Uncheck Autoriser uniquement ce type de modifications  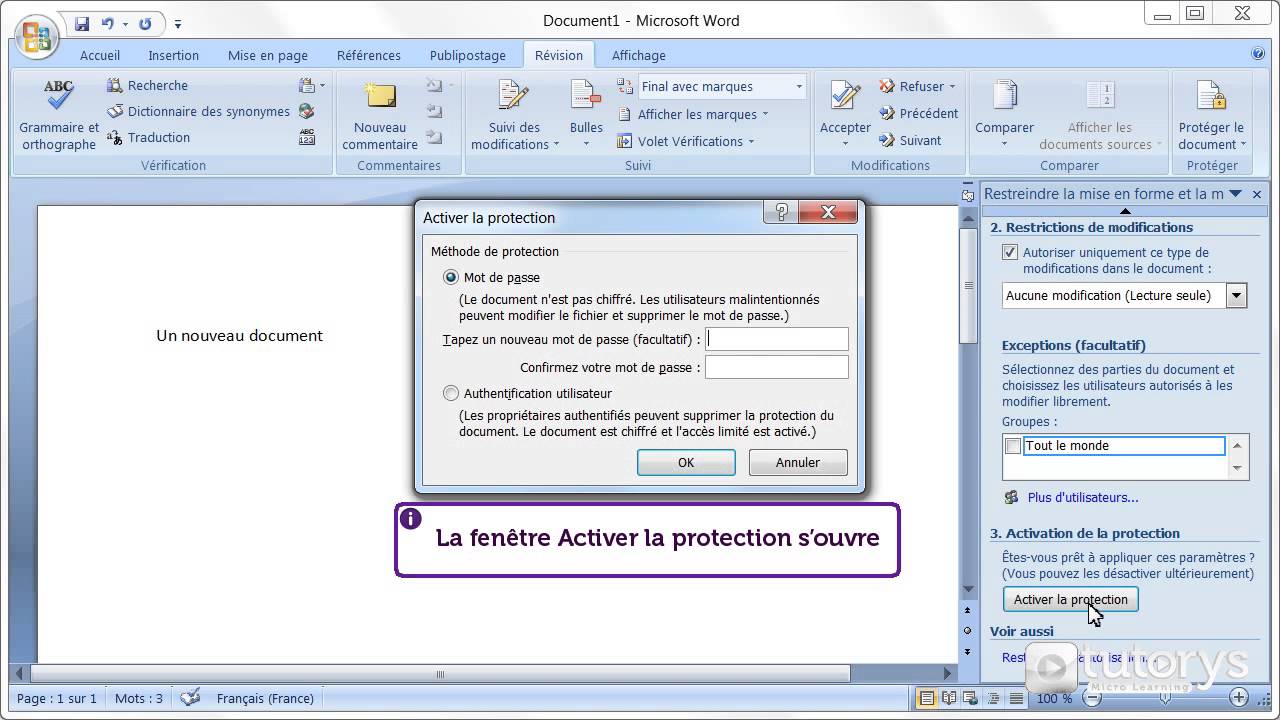(x=1011, y=253)
